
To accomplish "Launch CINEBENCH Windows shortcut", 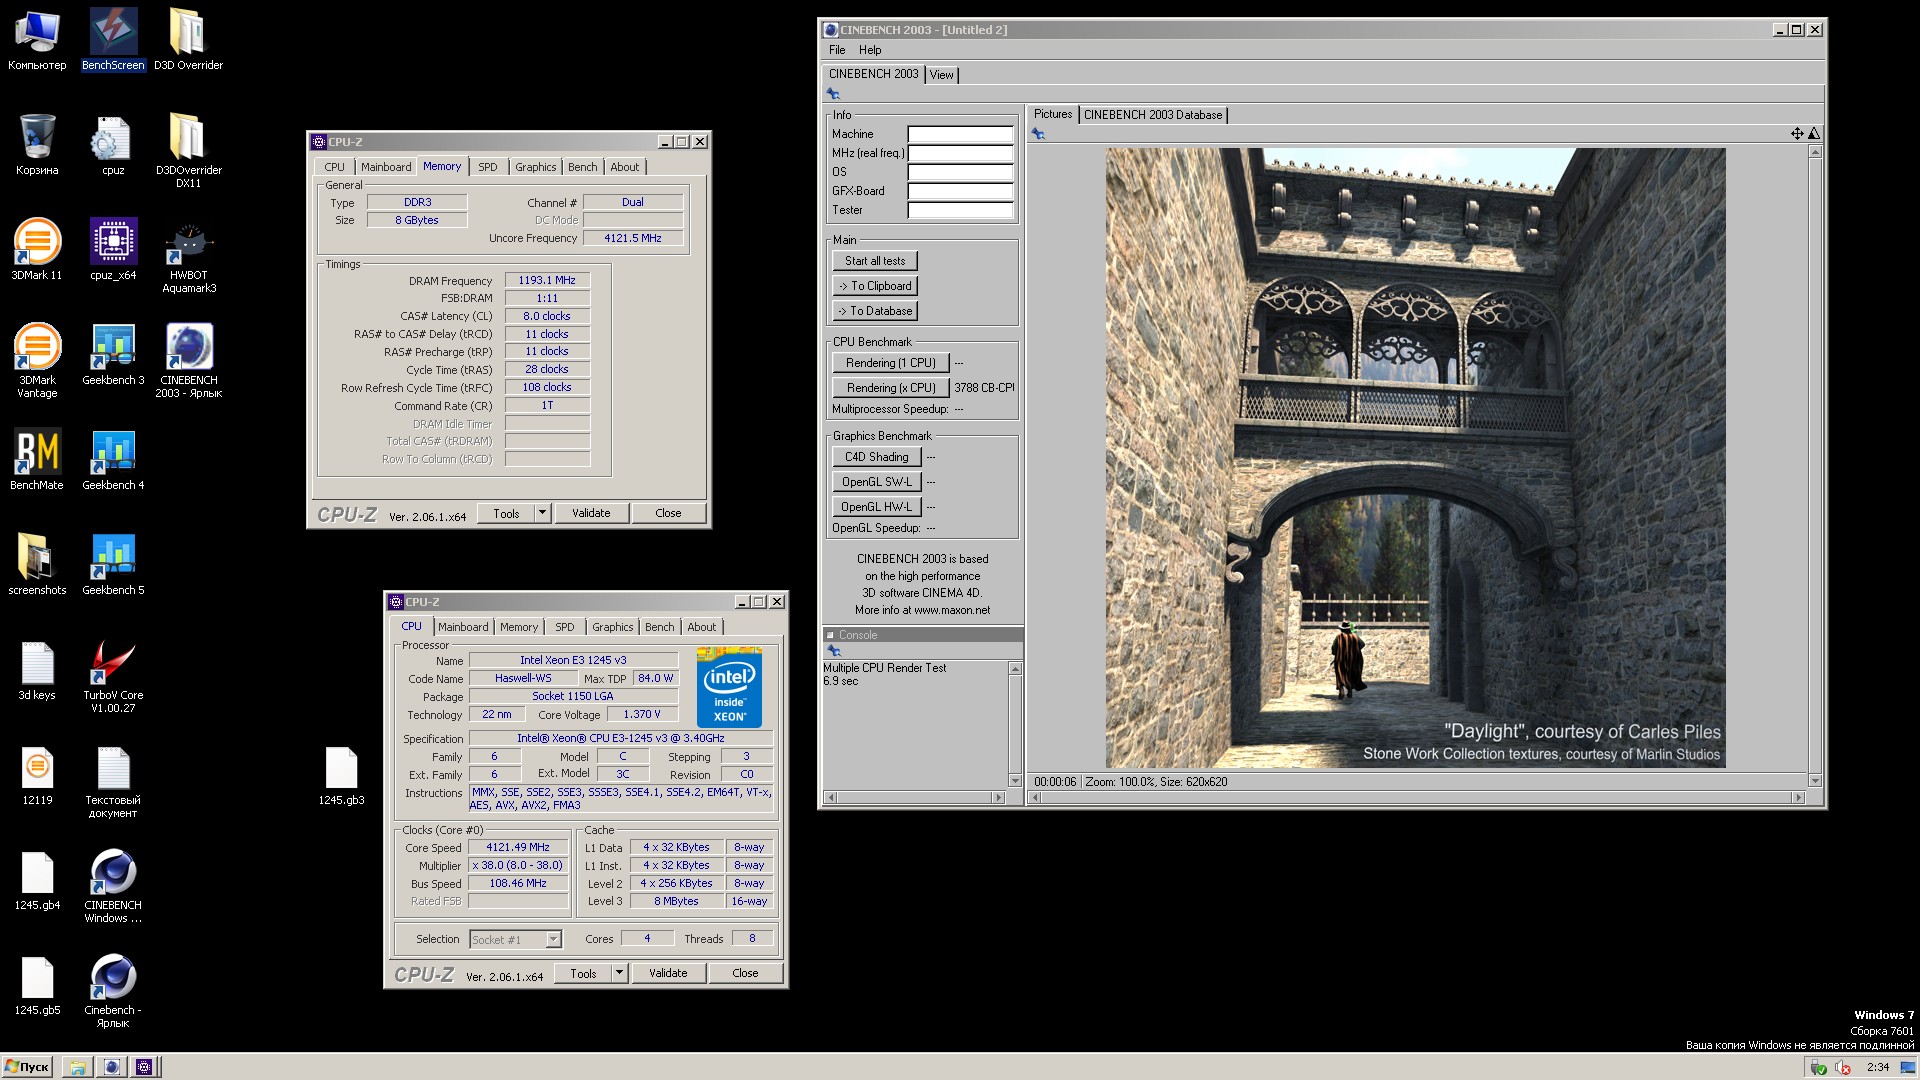I will click(113, 886).
